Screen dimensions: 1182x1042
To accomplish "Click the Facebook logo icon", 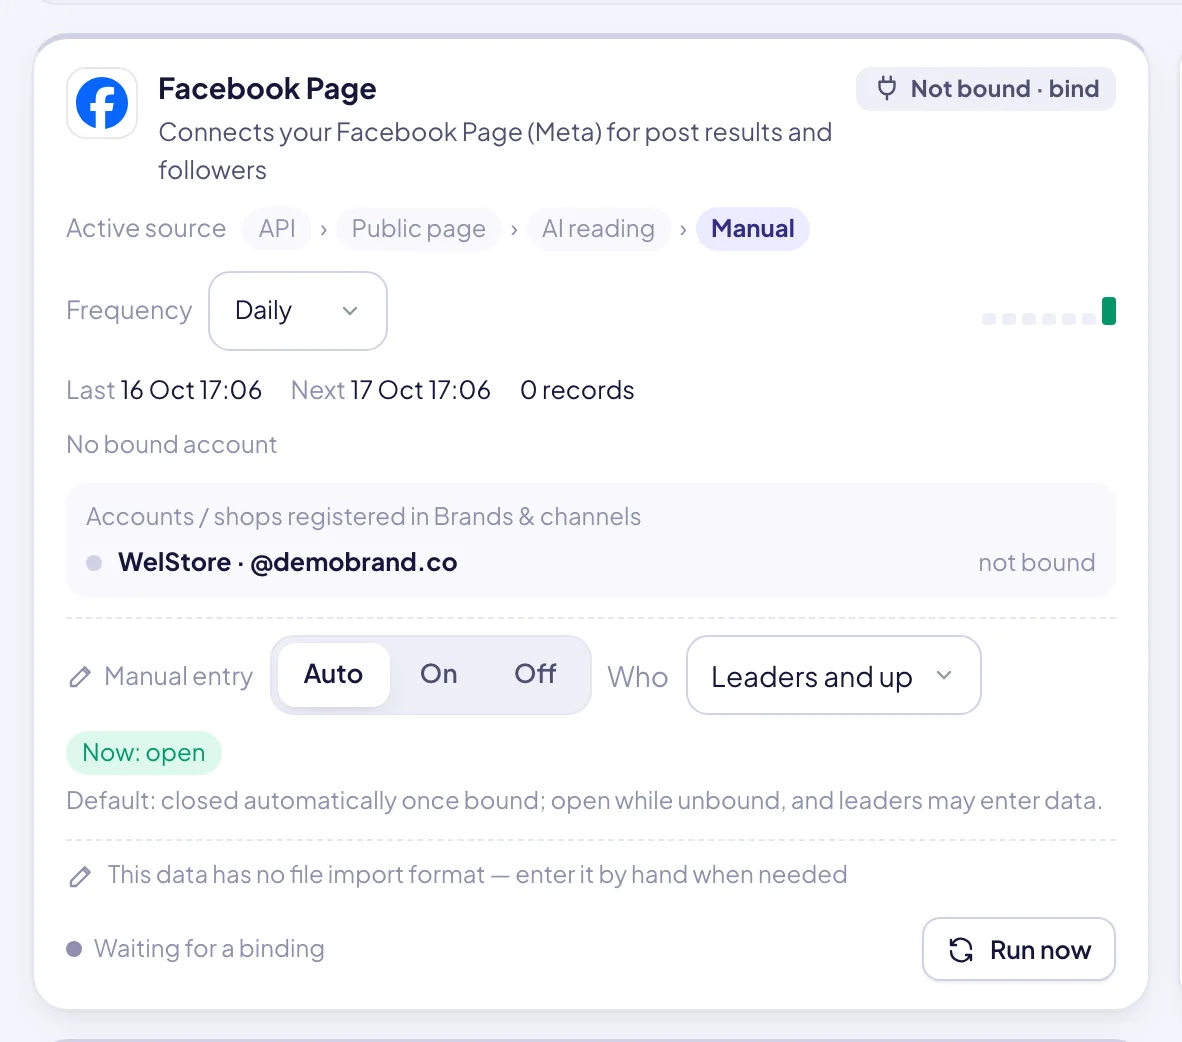I will pos(102,103).
